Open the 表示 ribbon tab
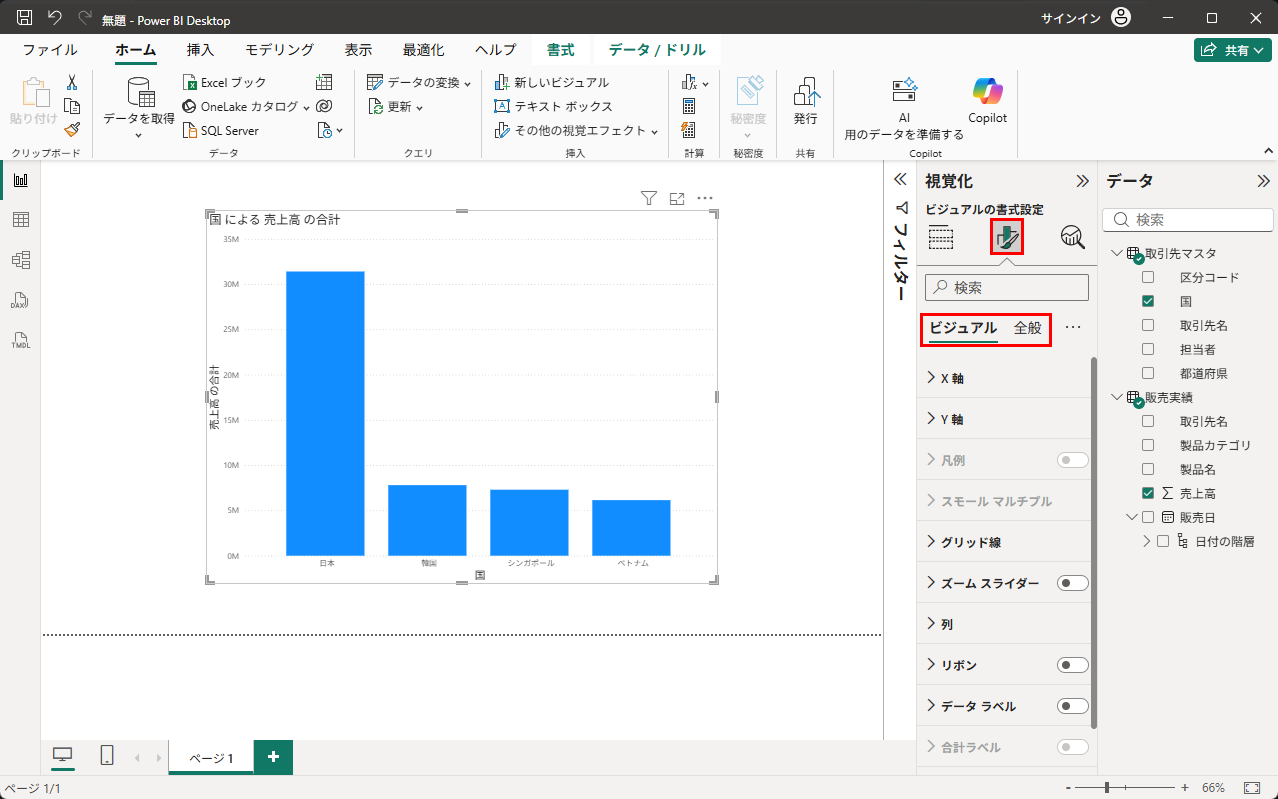The height and width of the screenshot is (799, 1278). click(359, 50)
